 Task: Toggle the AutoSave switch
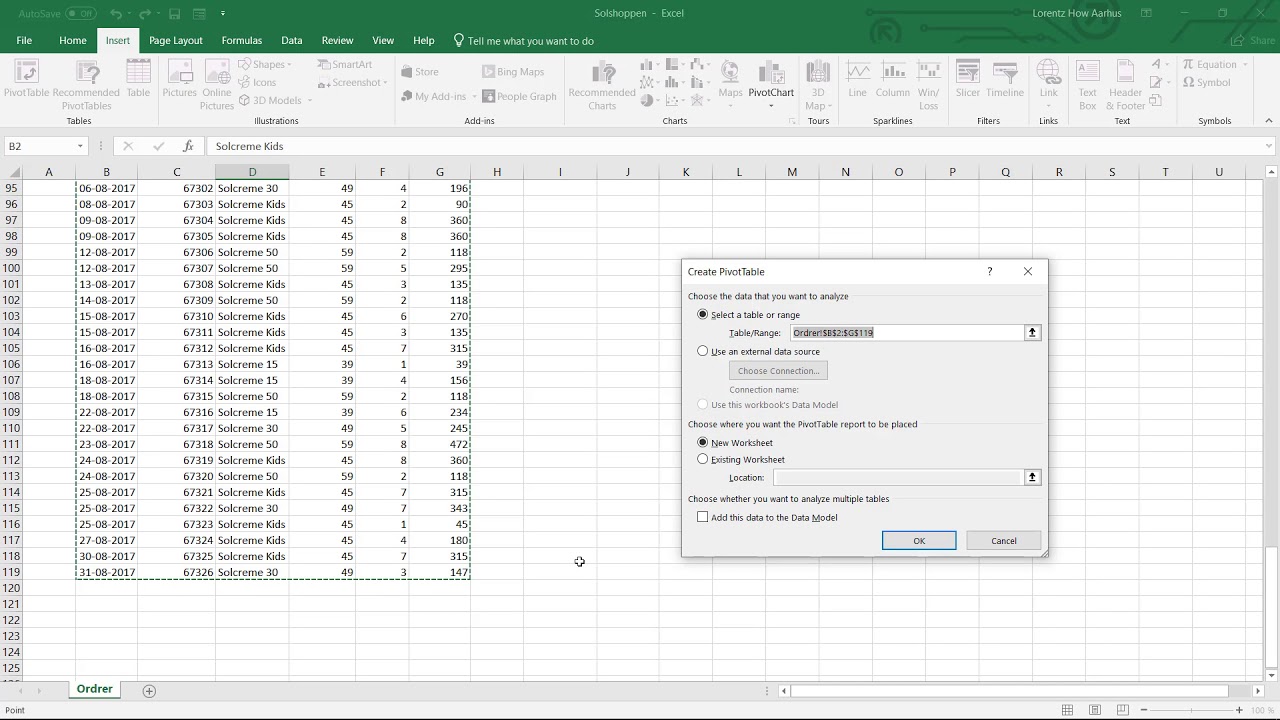click(81, 13)
